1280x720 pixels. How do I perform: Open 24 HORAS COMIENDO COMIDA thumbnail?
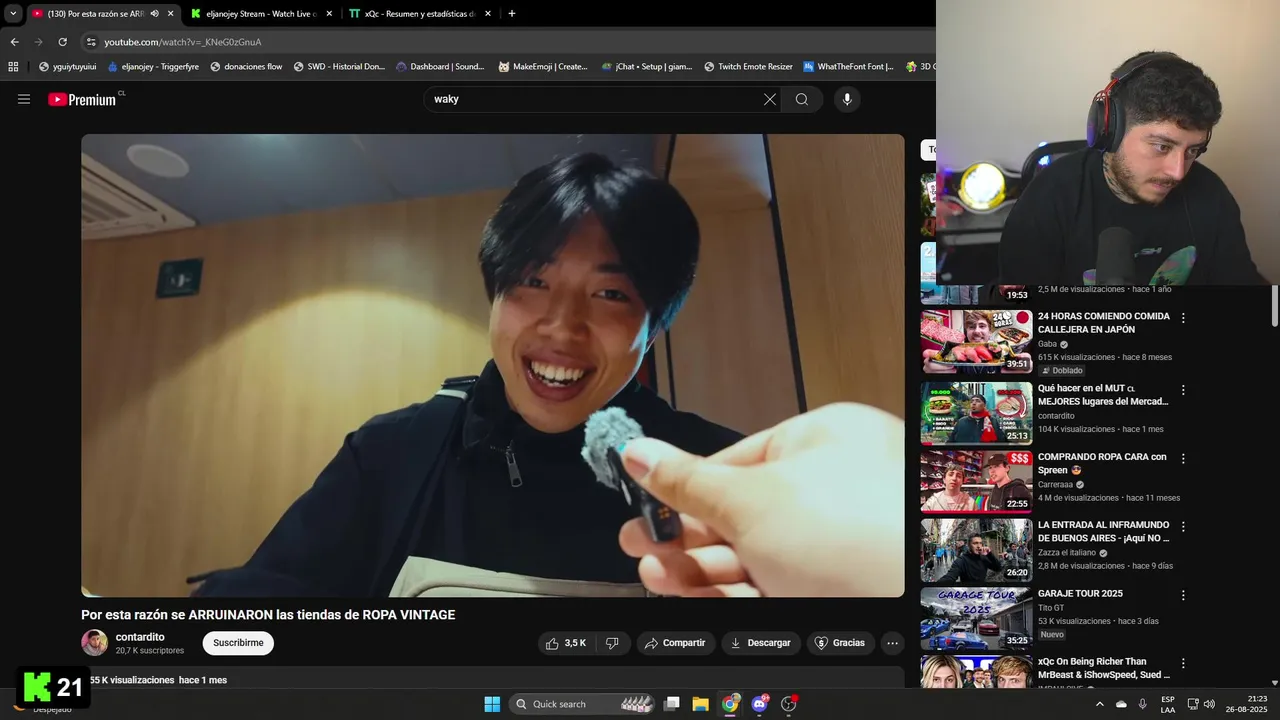tap(976, 342)
